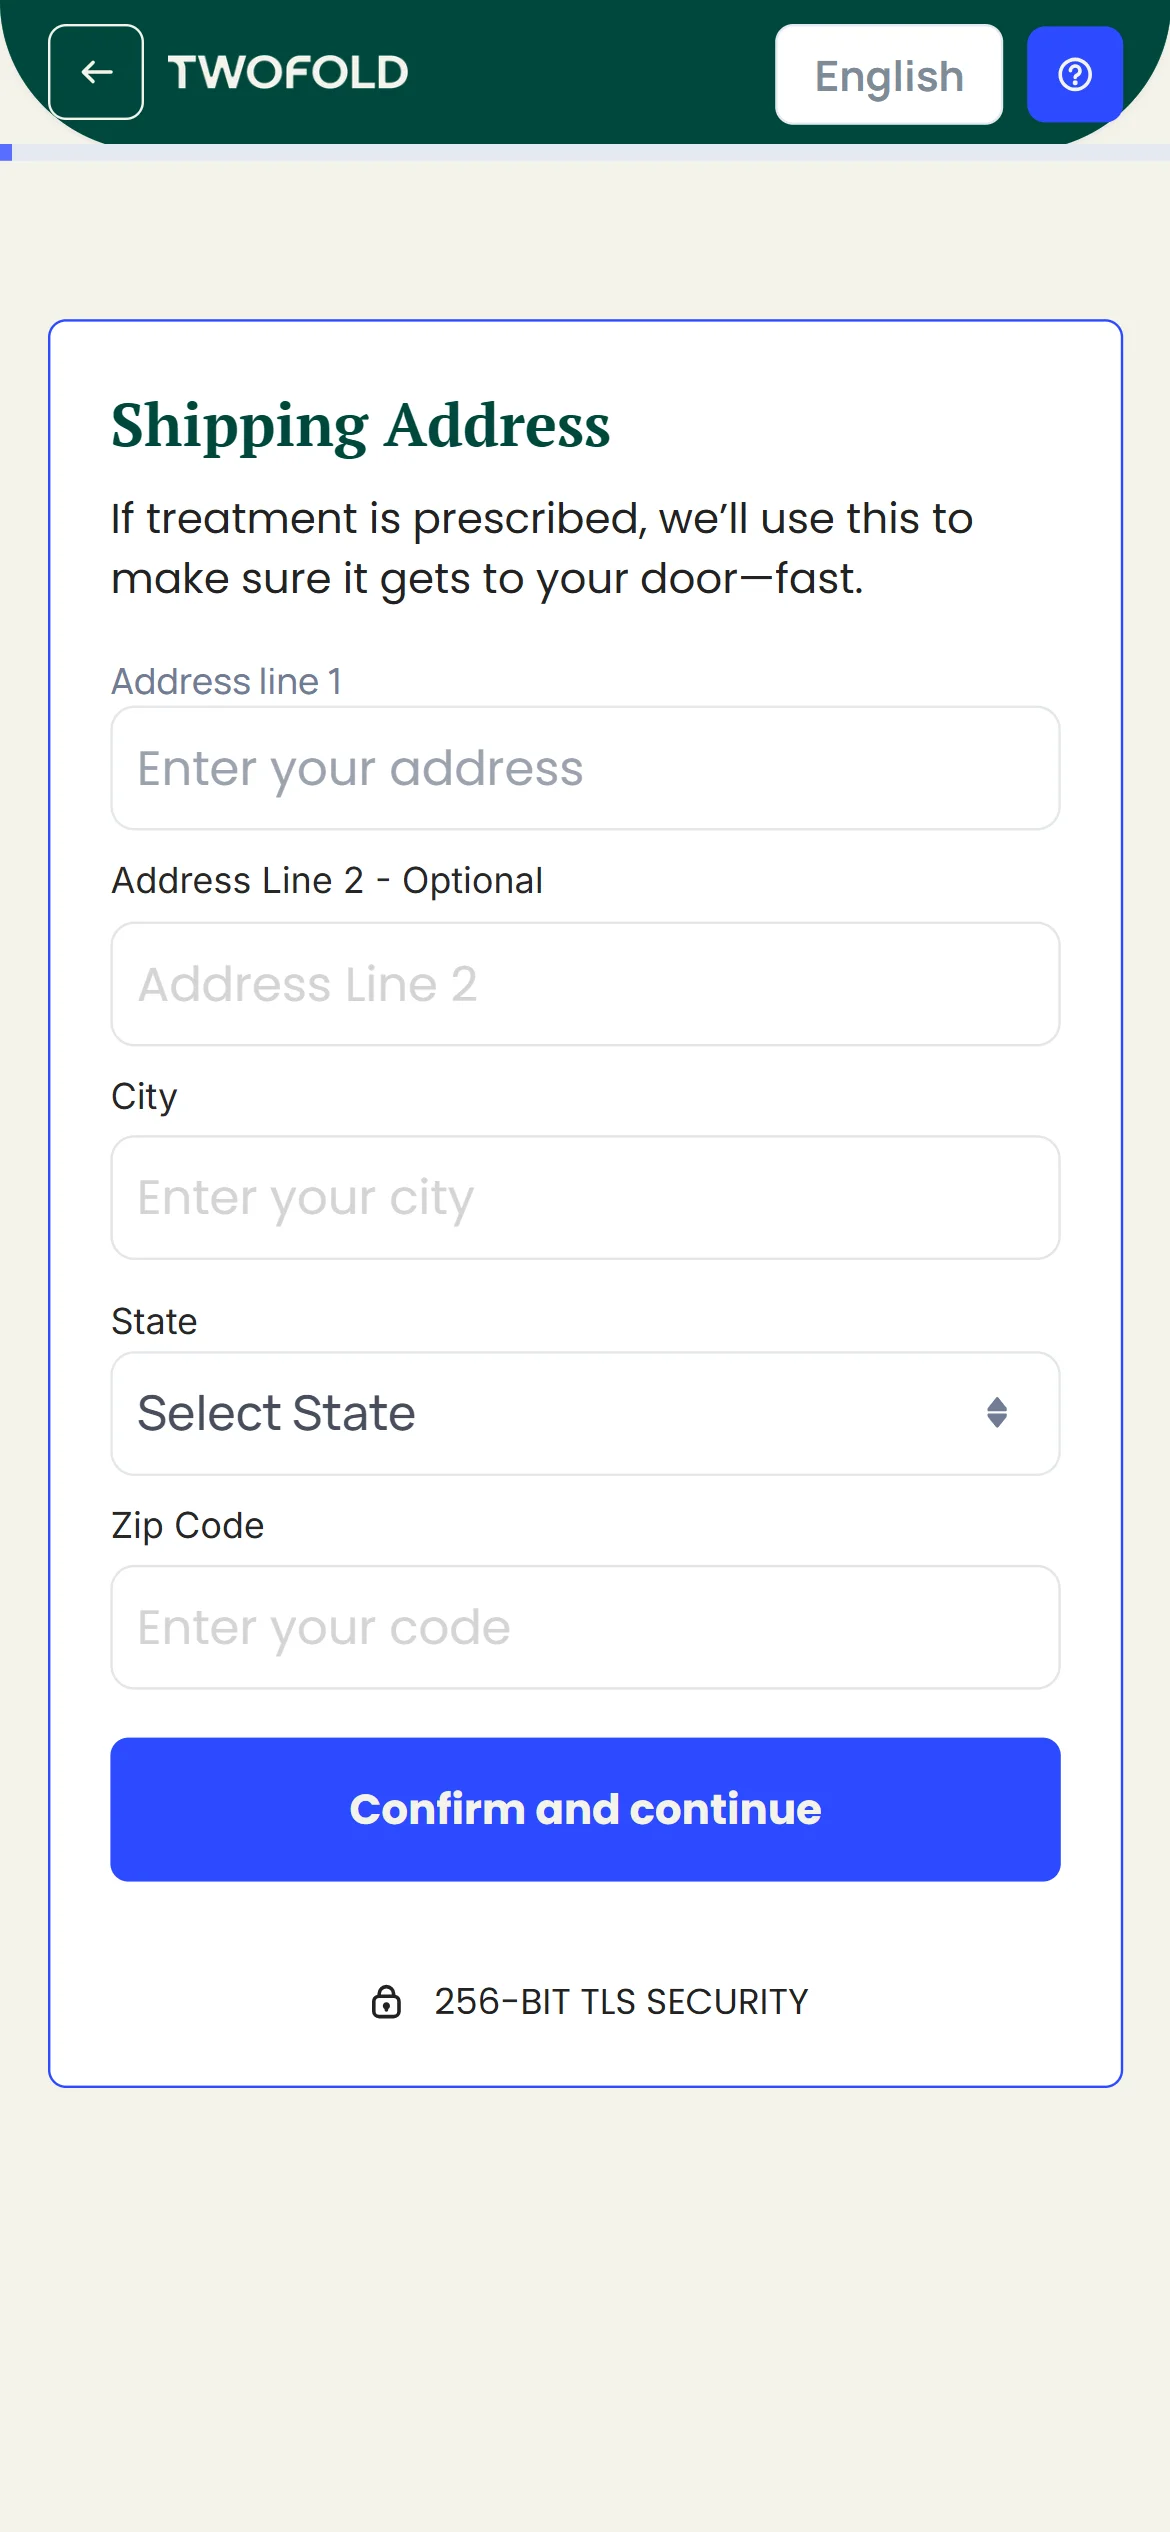Click the 256-BIT TLS SECURITY text

click(620, 2001)
